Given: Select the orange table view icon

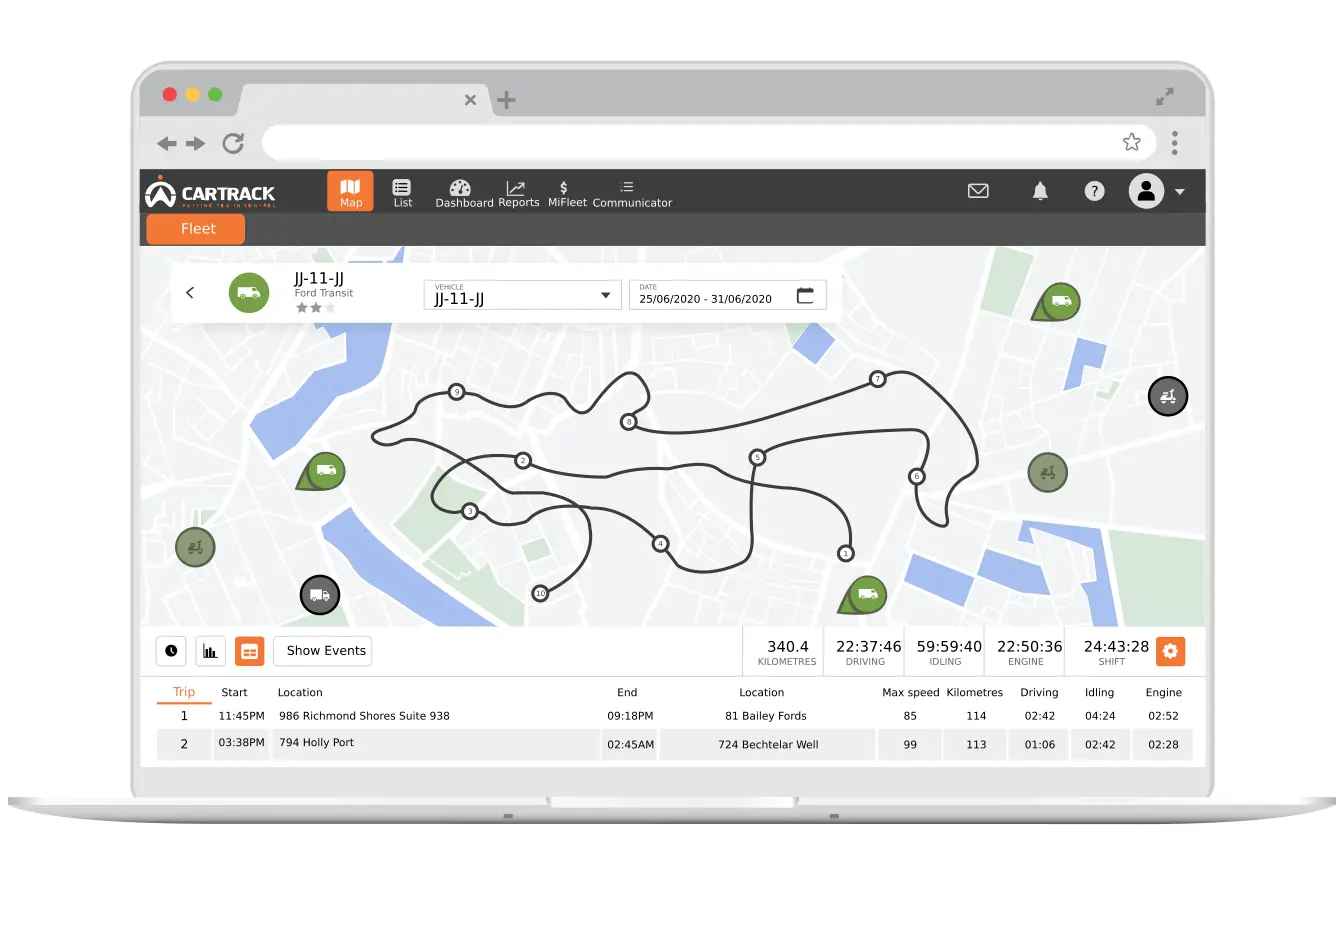Looking at the screenshot, I should (x=249, y=651).
